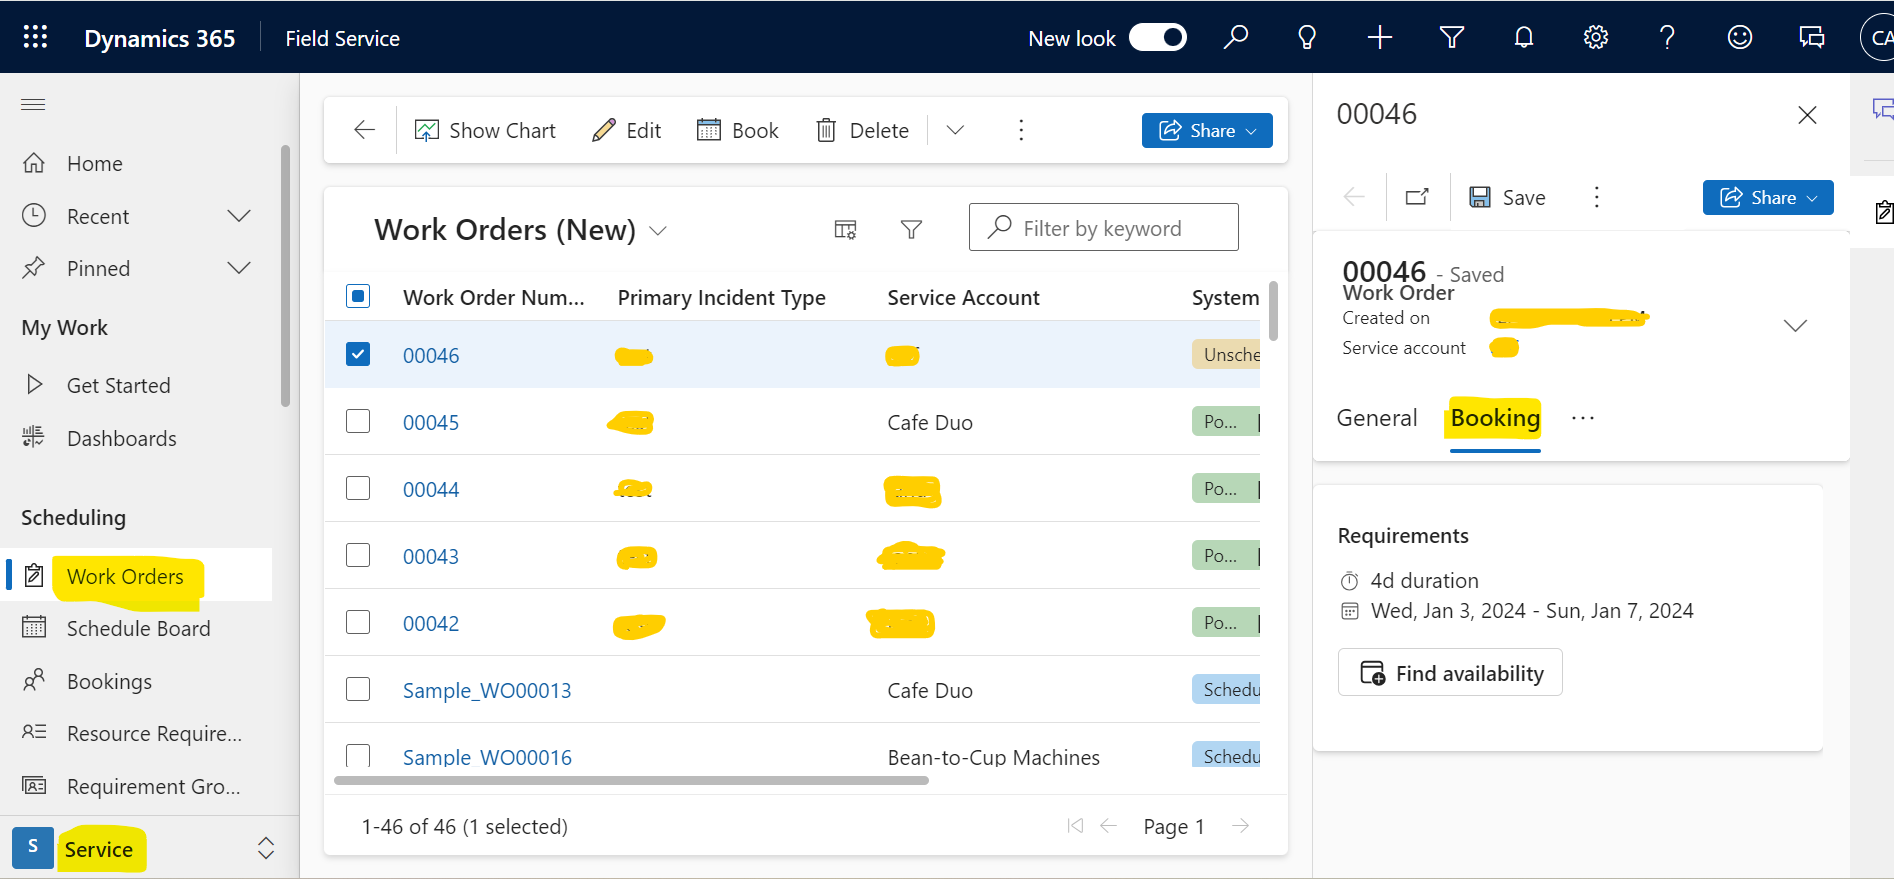
Task: Click Edit in command bar
Action: [627, 130]
